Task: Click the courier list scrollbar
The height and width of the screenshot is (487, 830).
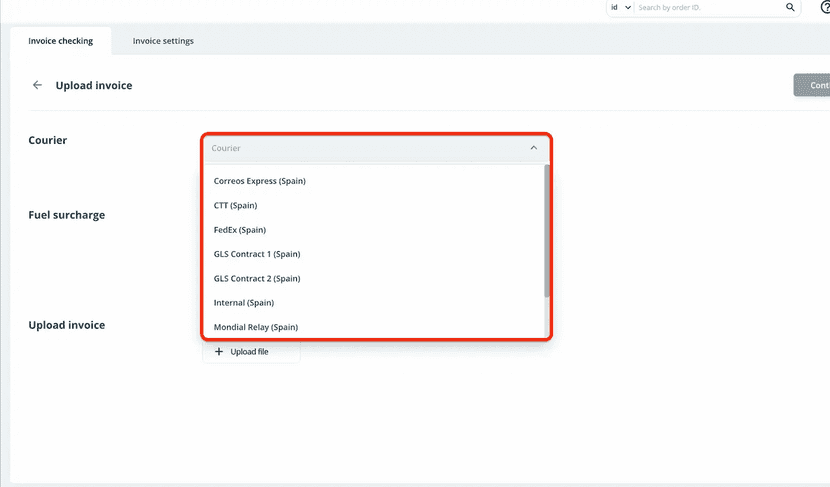Action: (x=547, y=230)
